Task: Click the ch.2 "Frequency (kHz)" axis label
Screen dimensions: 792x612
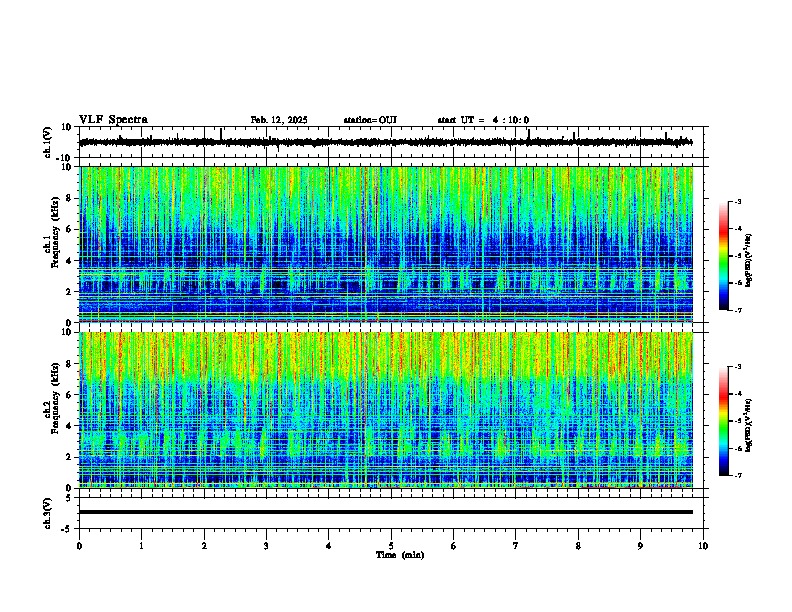Action: [x=55, y=398]
